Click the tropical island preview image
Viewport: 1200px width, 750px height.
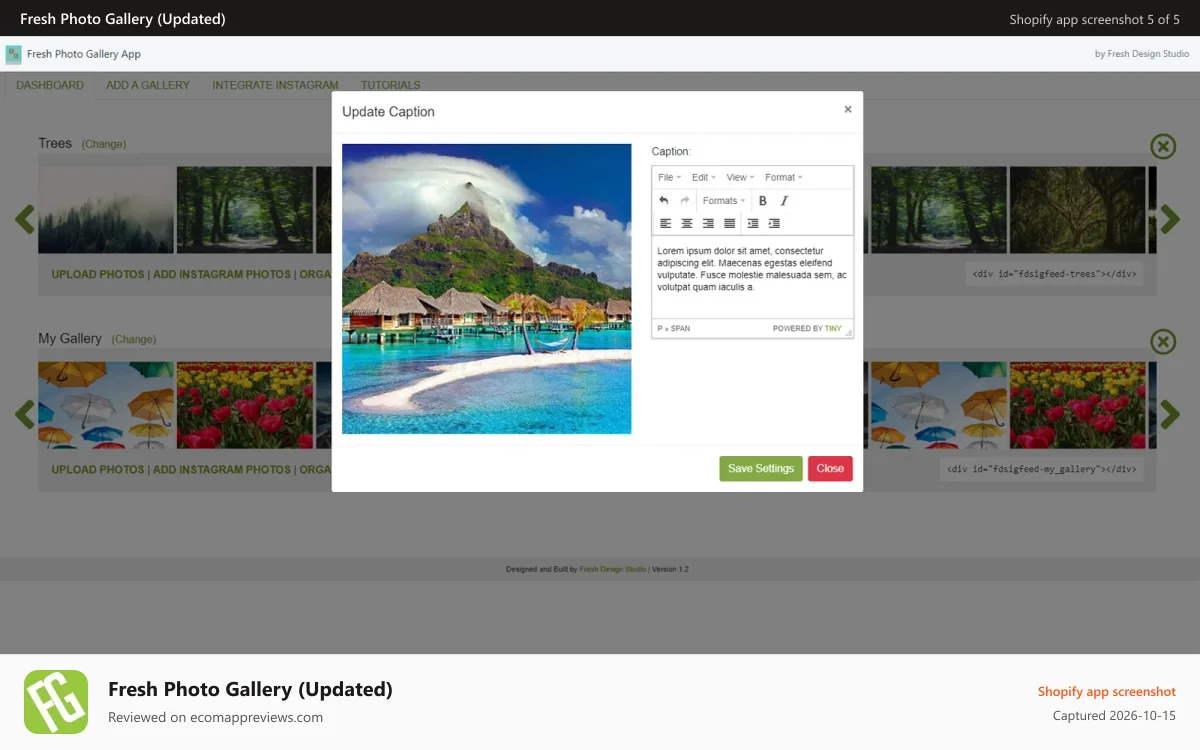(487, 289)
